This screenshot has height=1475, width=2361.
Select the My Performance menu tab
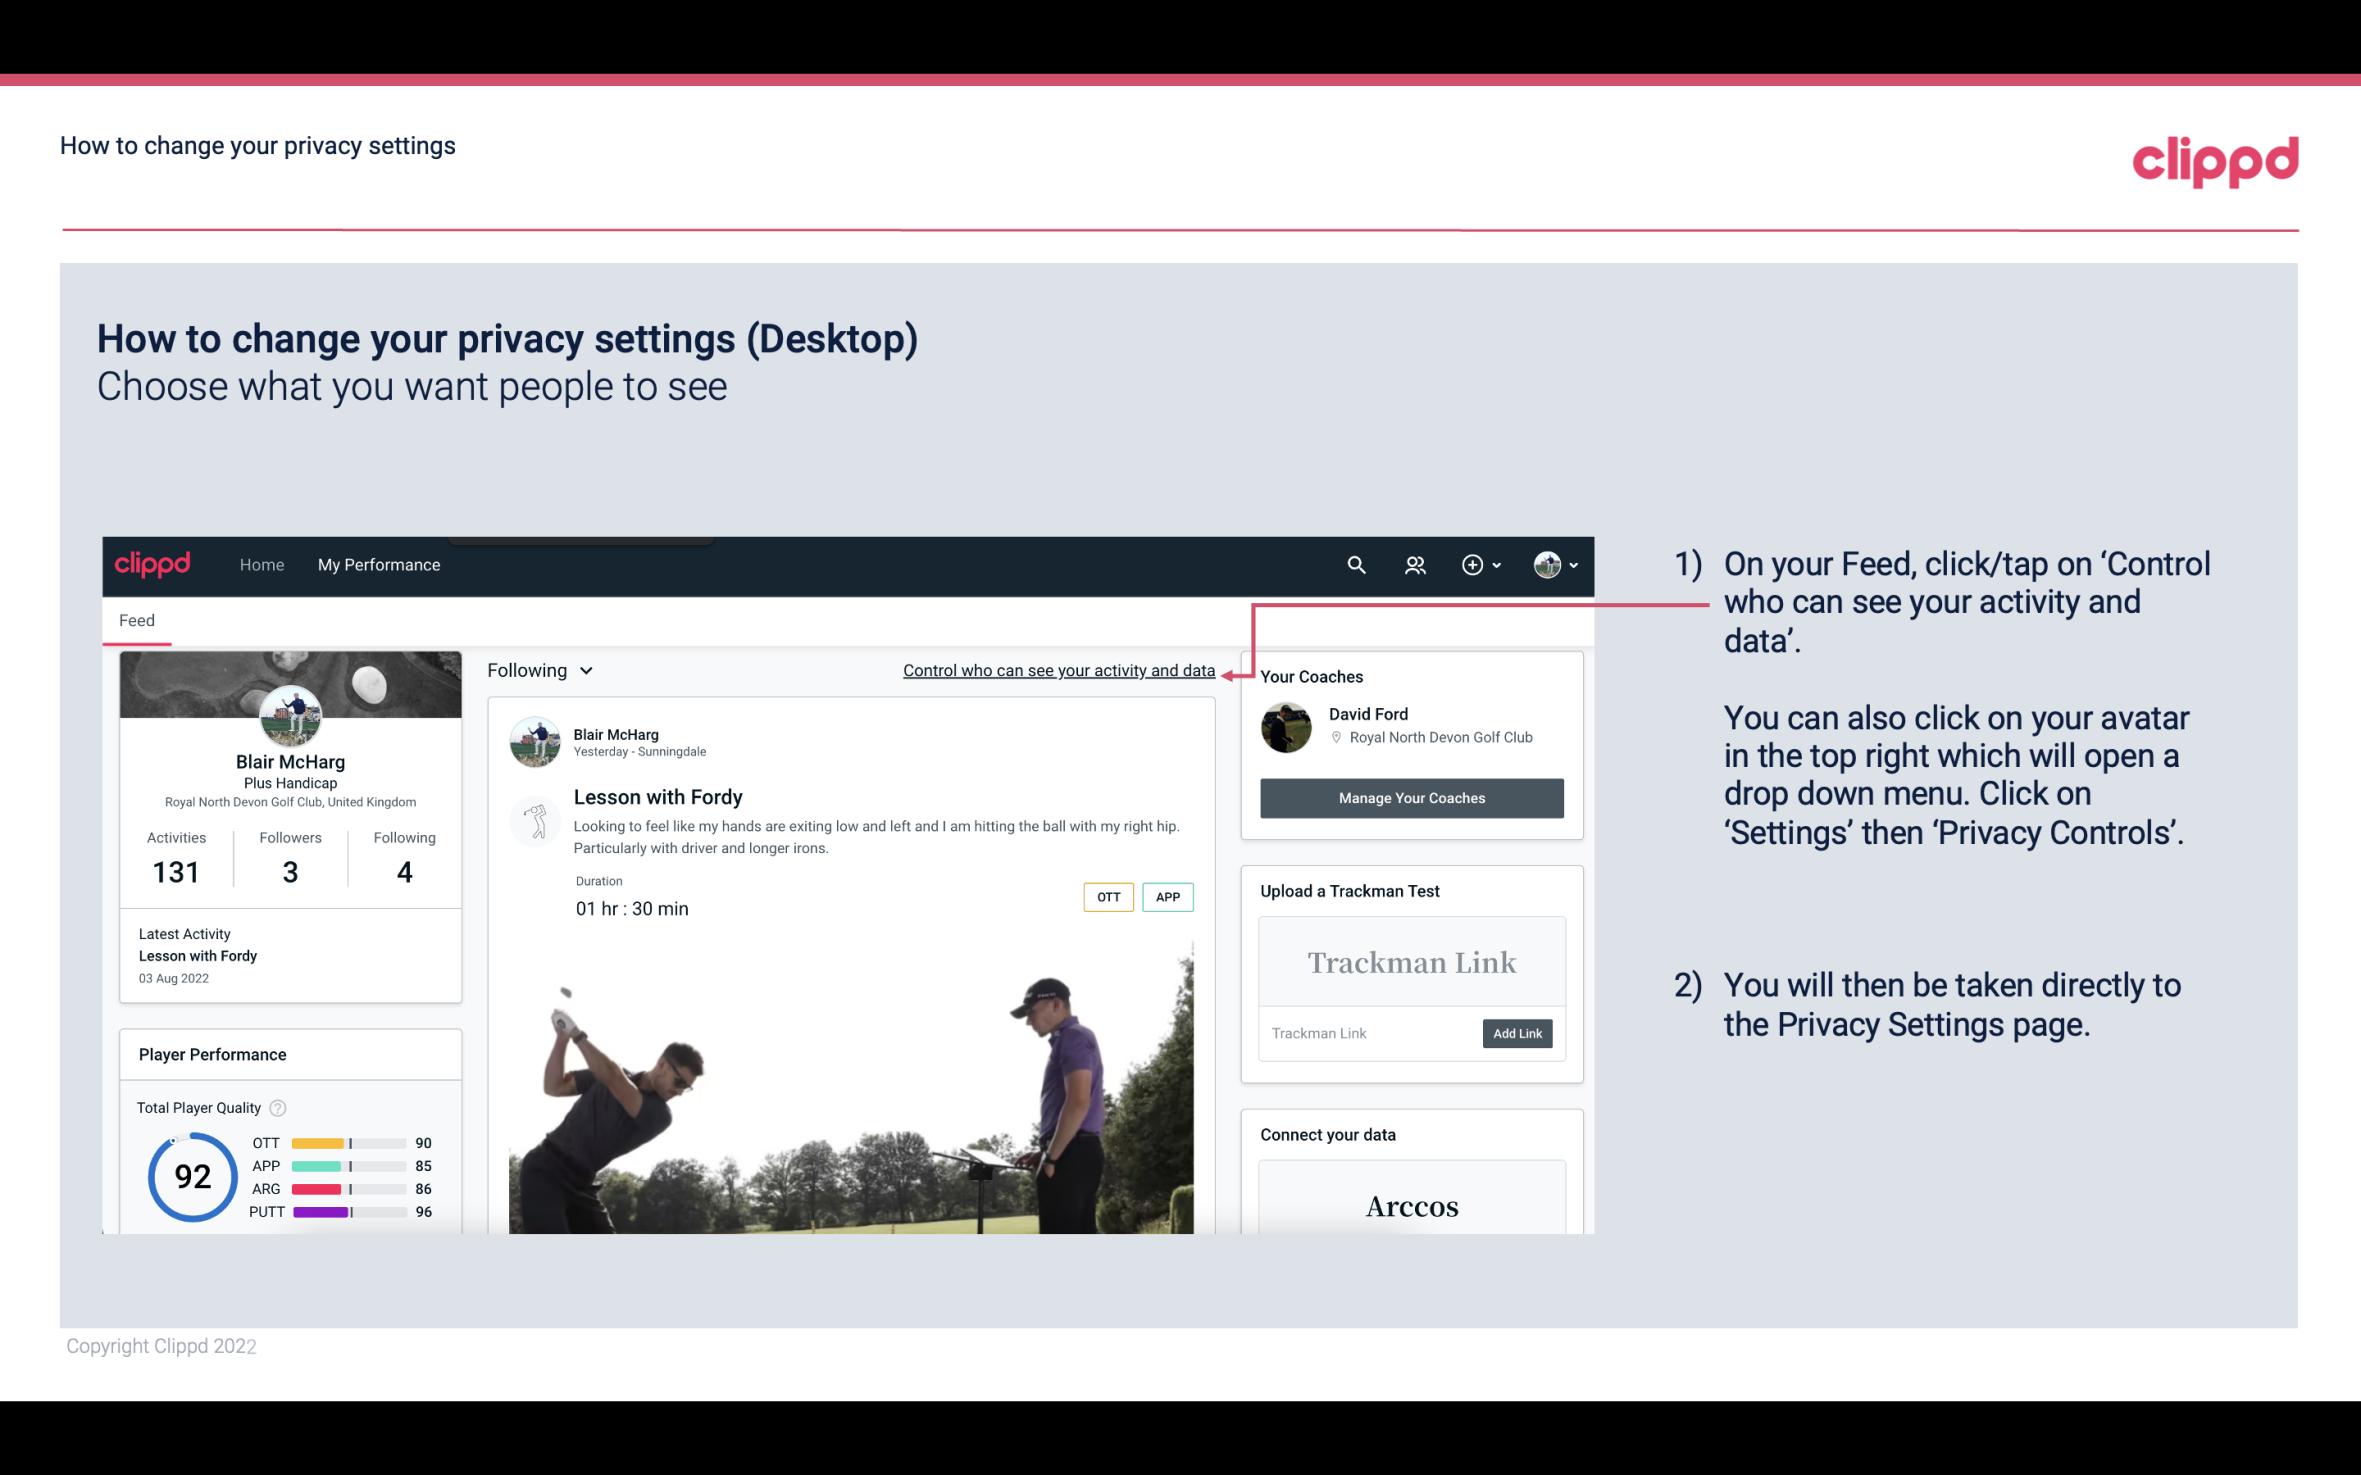[x=377, y=564]
